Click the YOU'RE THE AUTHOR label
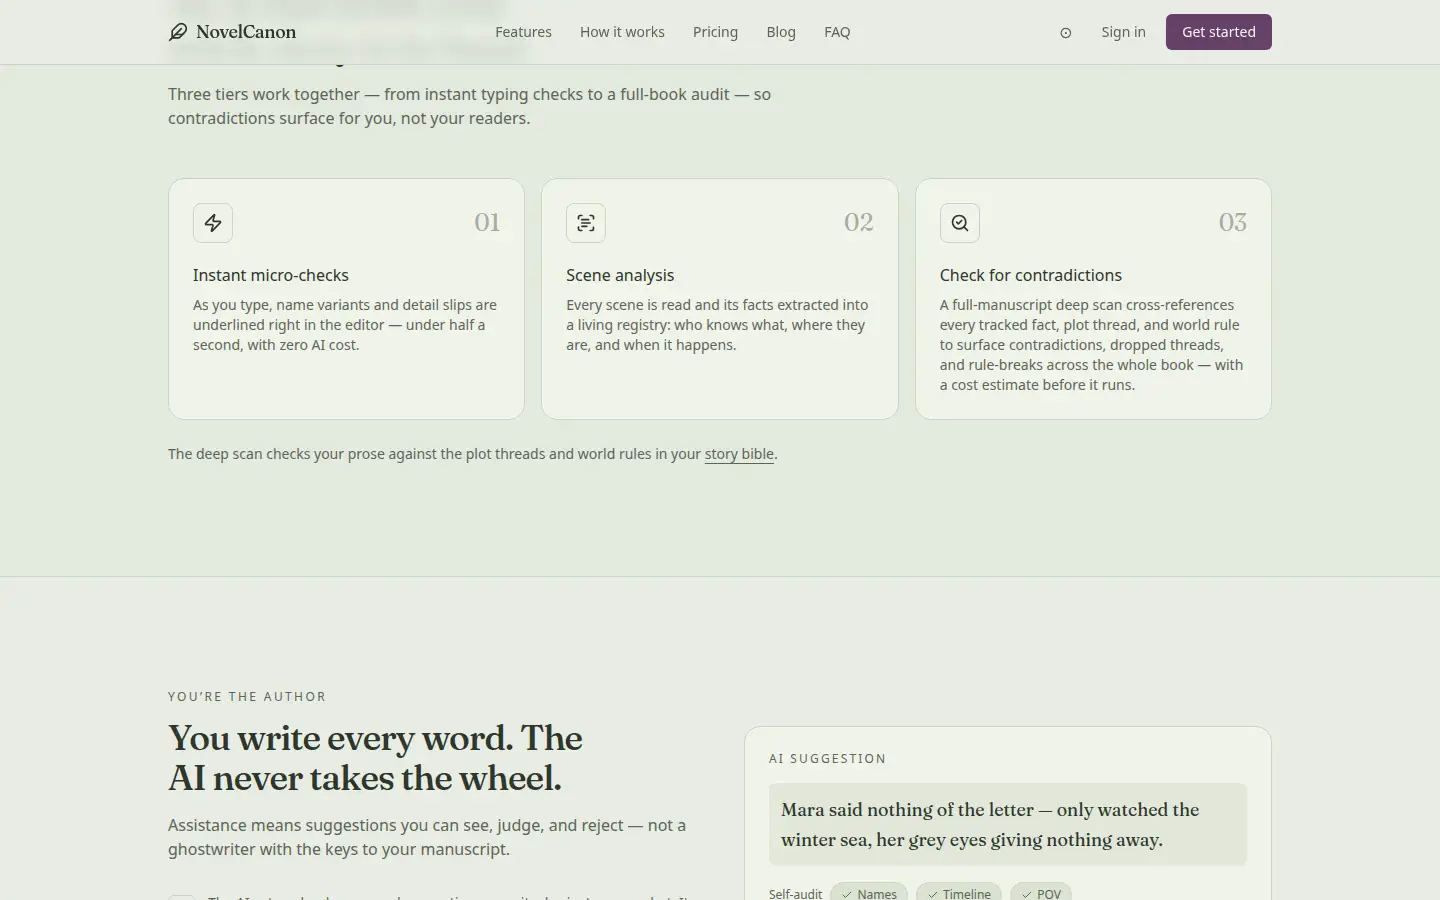The width and height of the screenshot is (1440, 900). [x=247, y=697]
